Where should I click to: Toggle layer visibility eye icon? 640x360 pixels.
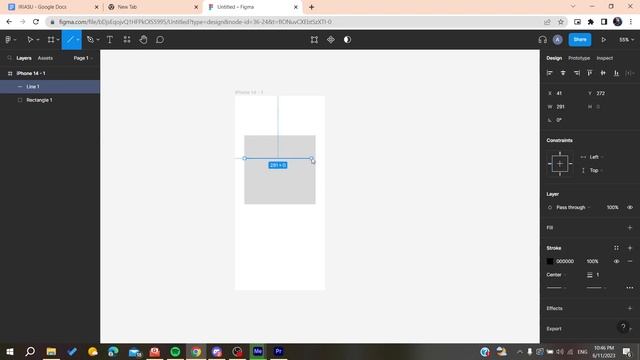(630, 207)
